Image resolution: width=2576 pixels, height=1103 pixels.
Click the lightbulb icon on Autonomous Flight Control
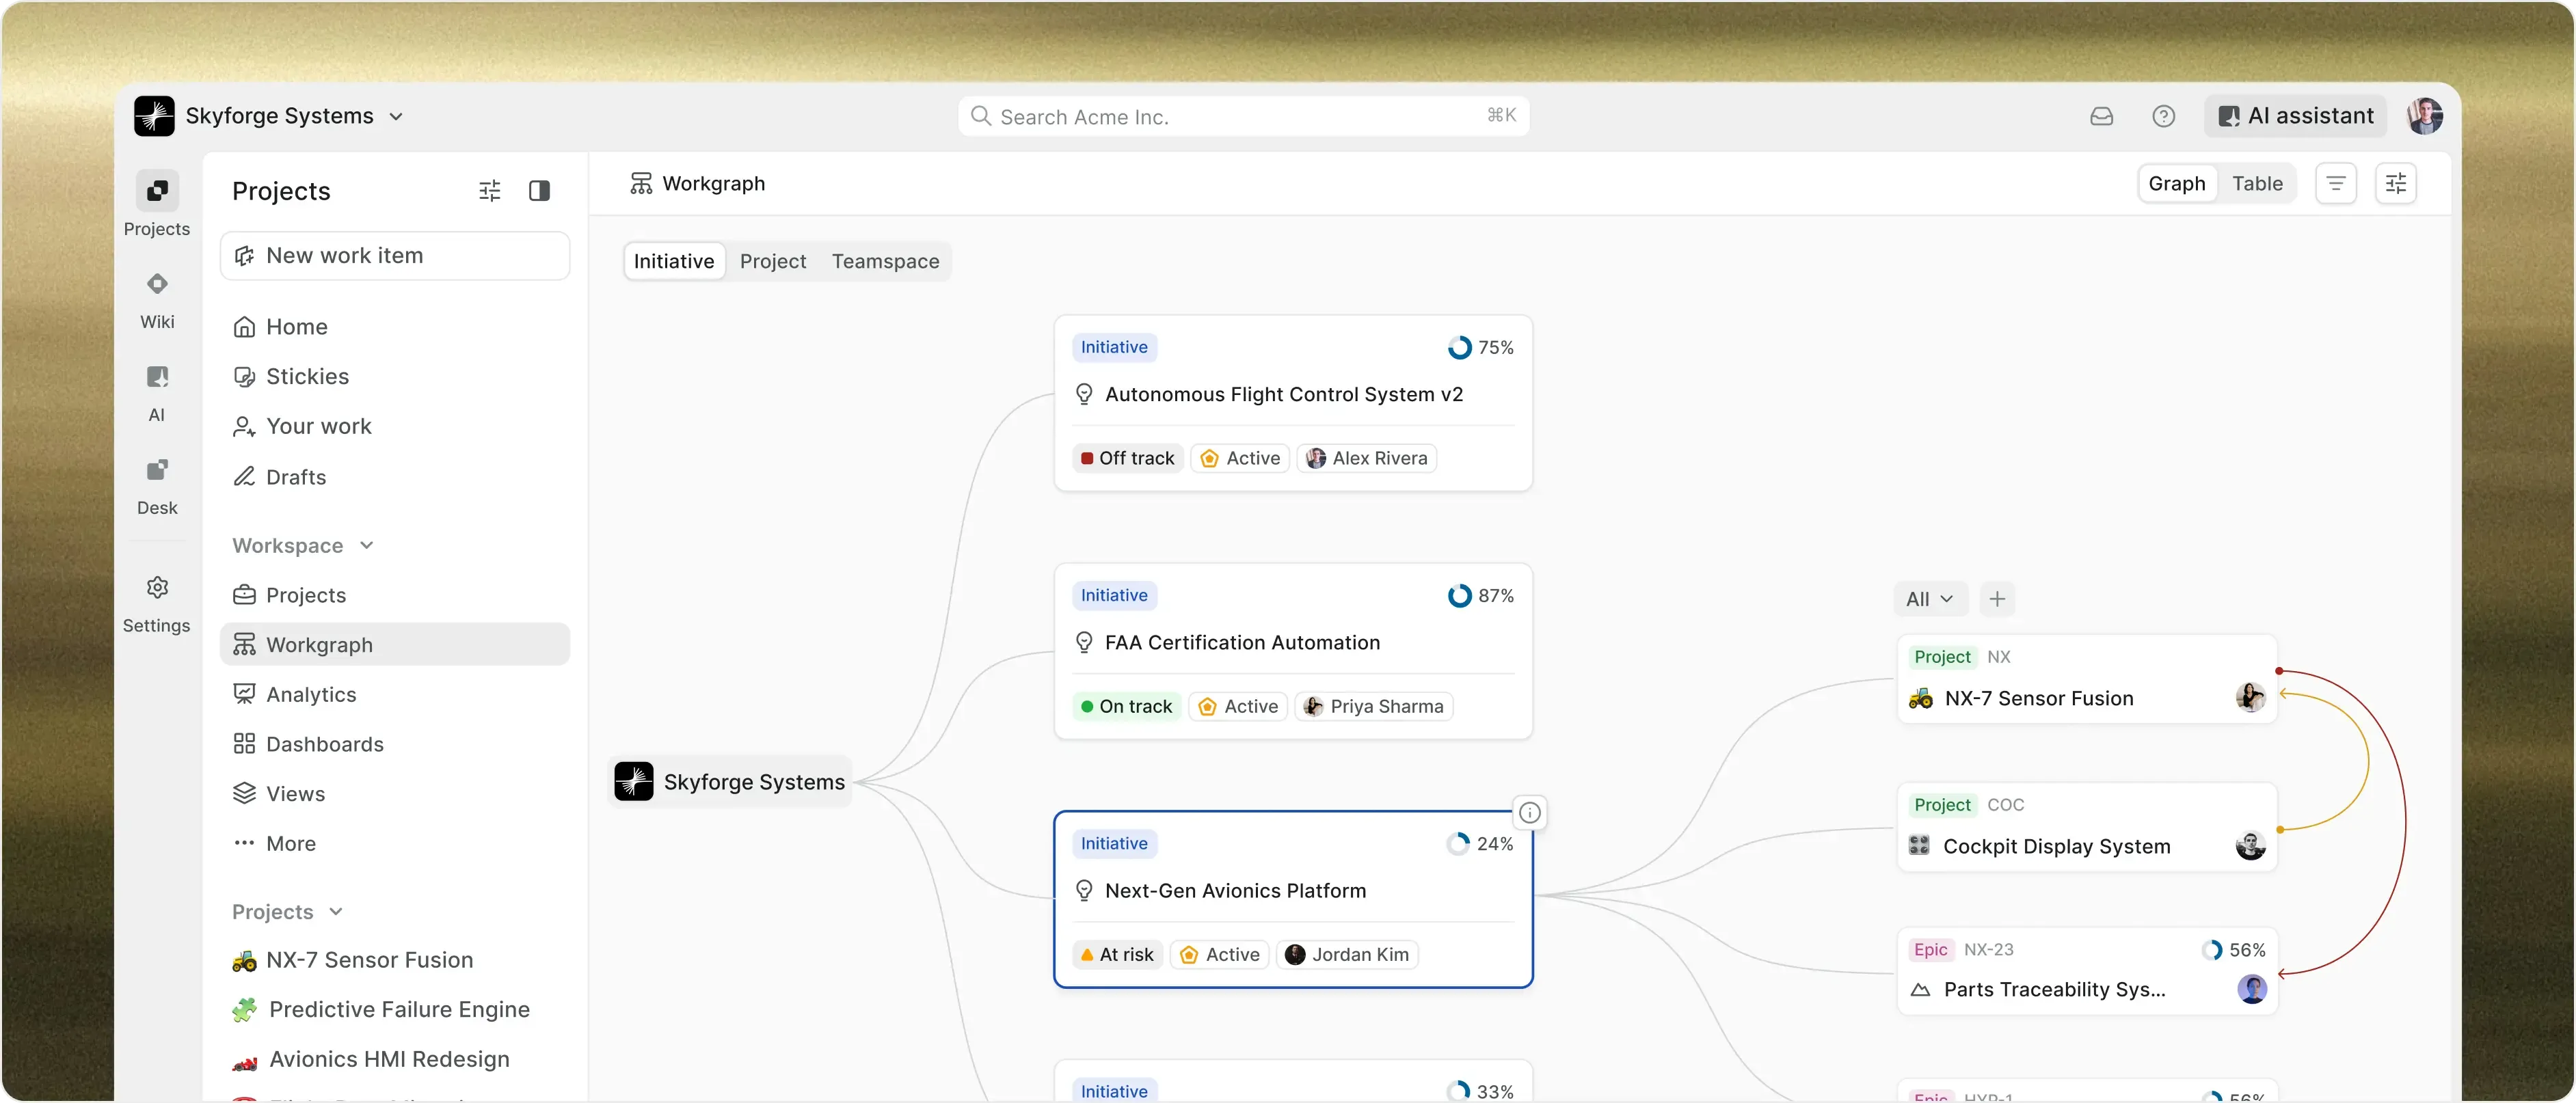pyautogui.click(x=1084, y=395)
